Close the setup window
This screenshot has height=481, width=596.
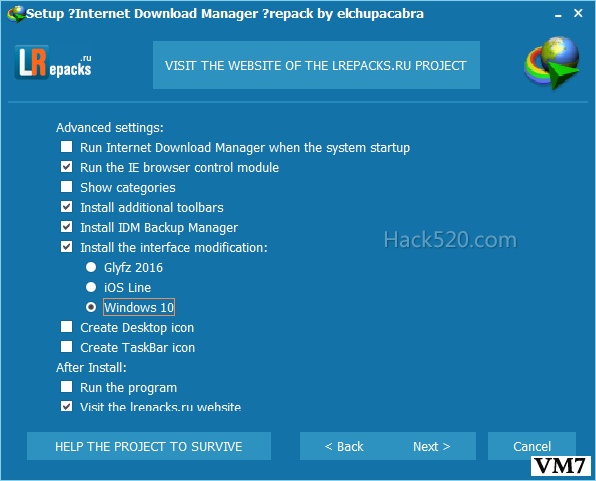click(x=578, y=13)
